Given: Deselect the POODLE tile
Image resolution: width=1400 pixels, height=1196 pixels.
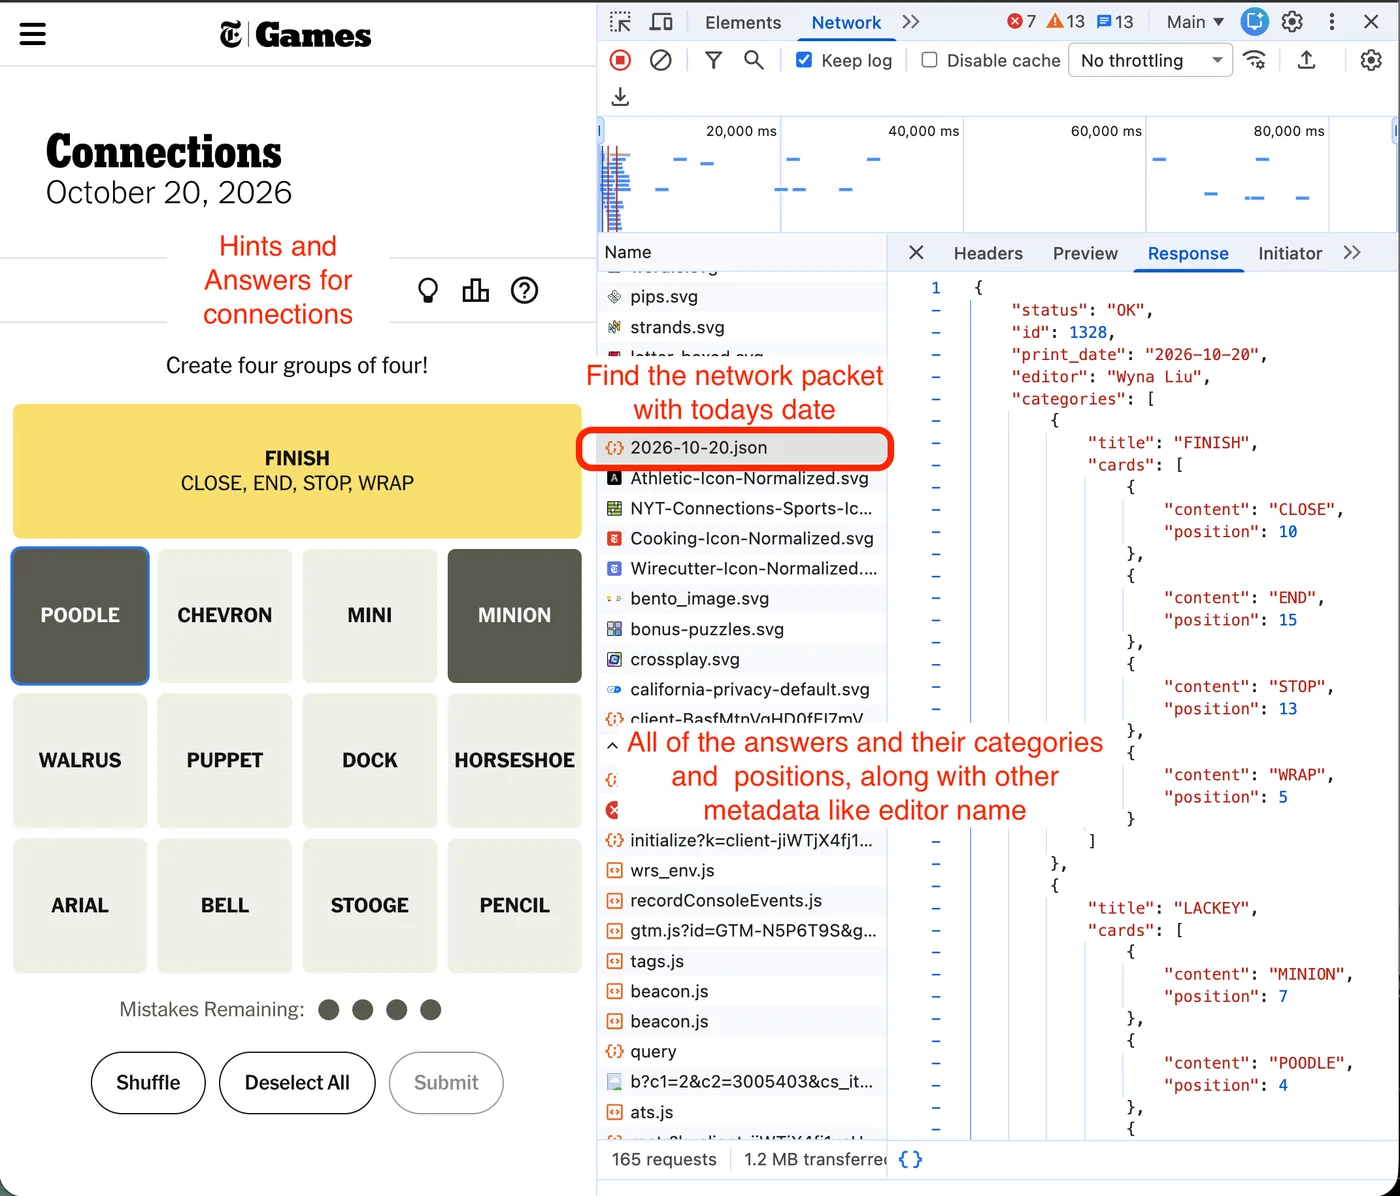Looking at the screenshot, I should coord(80,616).
